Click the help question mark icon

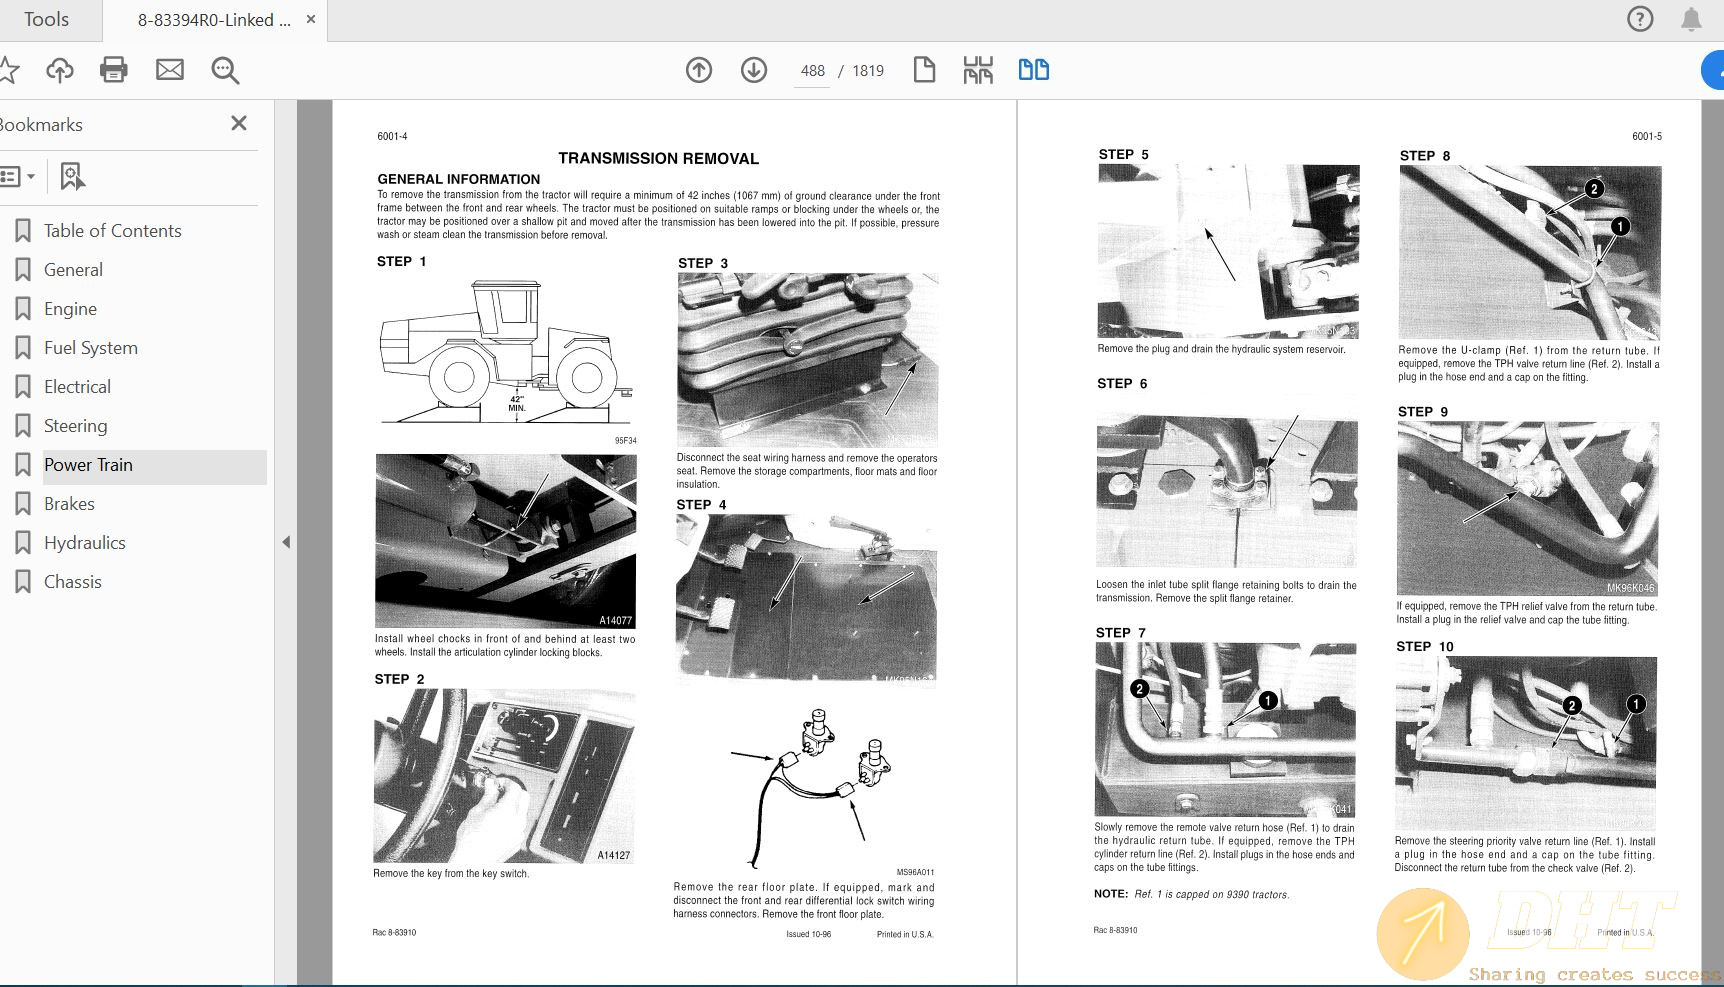[1640, 19]
